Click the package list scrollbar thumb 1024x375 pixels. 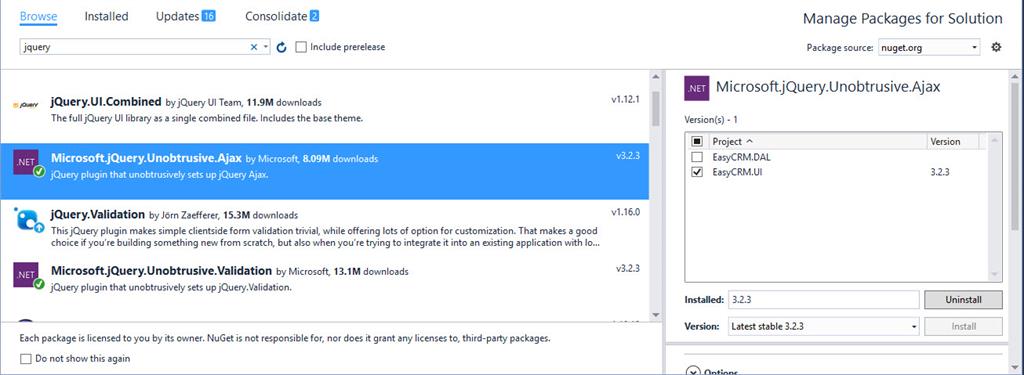(x=656, y=108)
